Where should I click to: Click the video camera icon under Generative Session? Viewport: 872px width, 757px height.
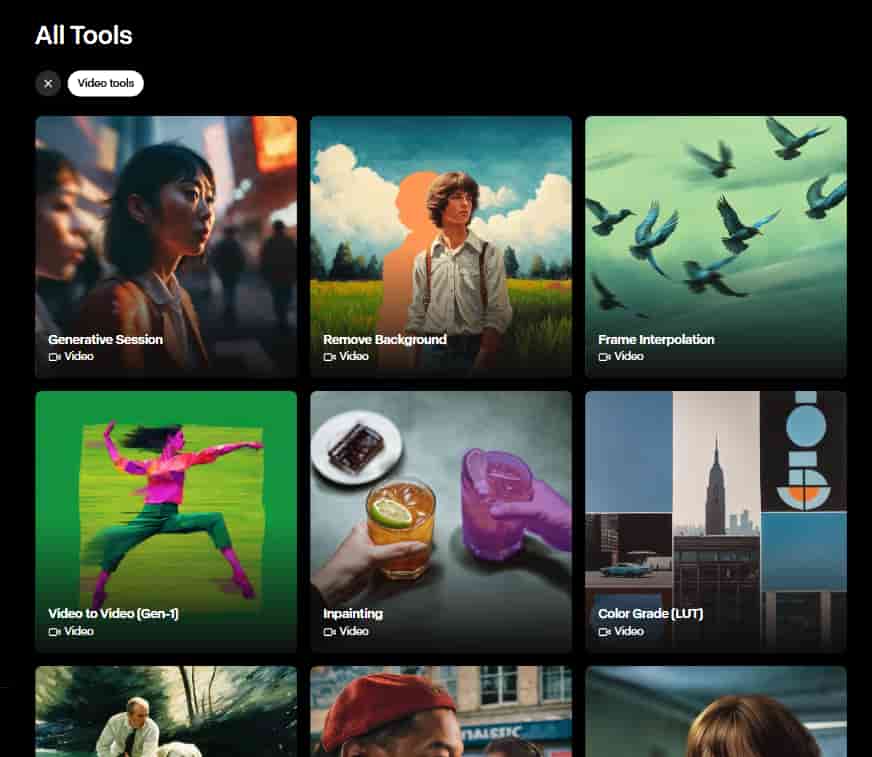pos(54,357)
